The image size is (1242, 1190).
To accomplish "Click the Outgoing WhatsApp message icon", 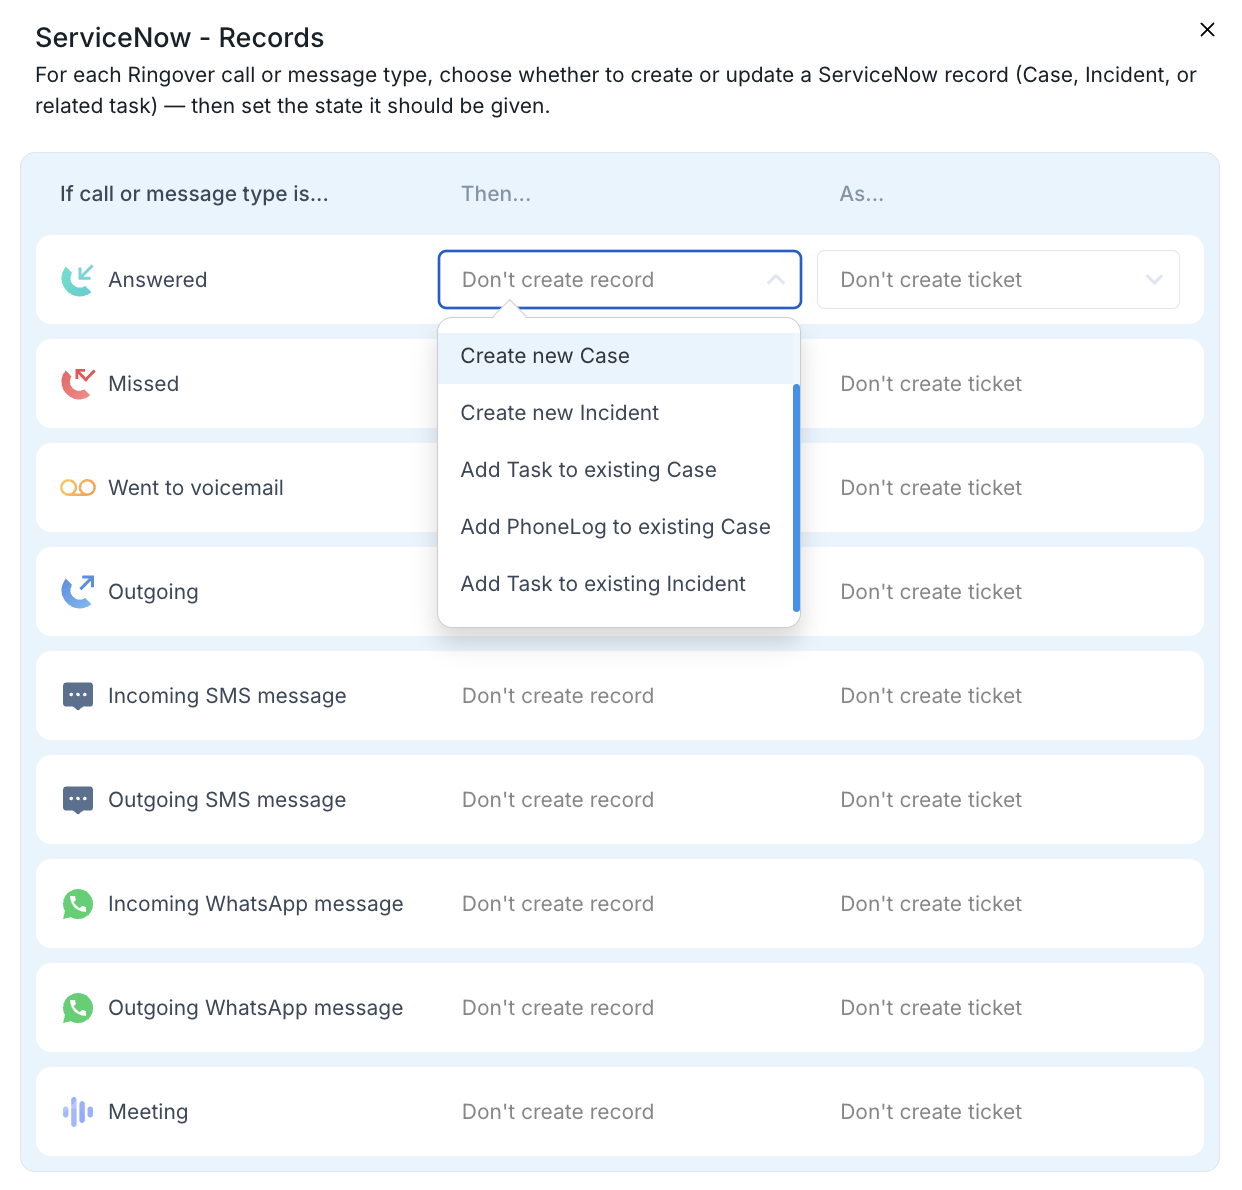I will pyautogui.click(x=78, y=1008).
